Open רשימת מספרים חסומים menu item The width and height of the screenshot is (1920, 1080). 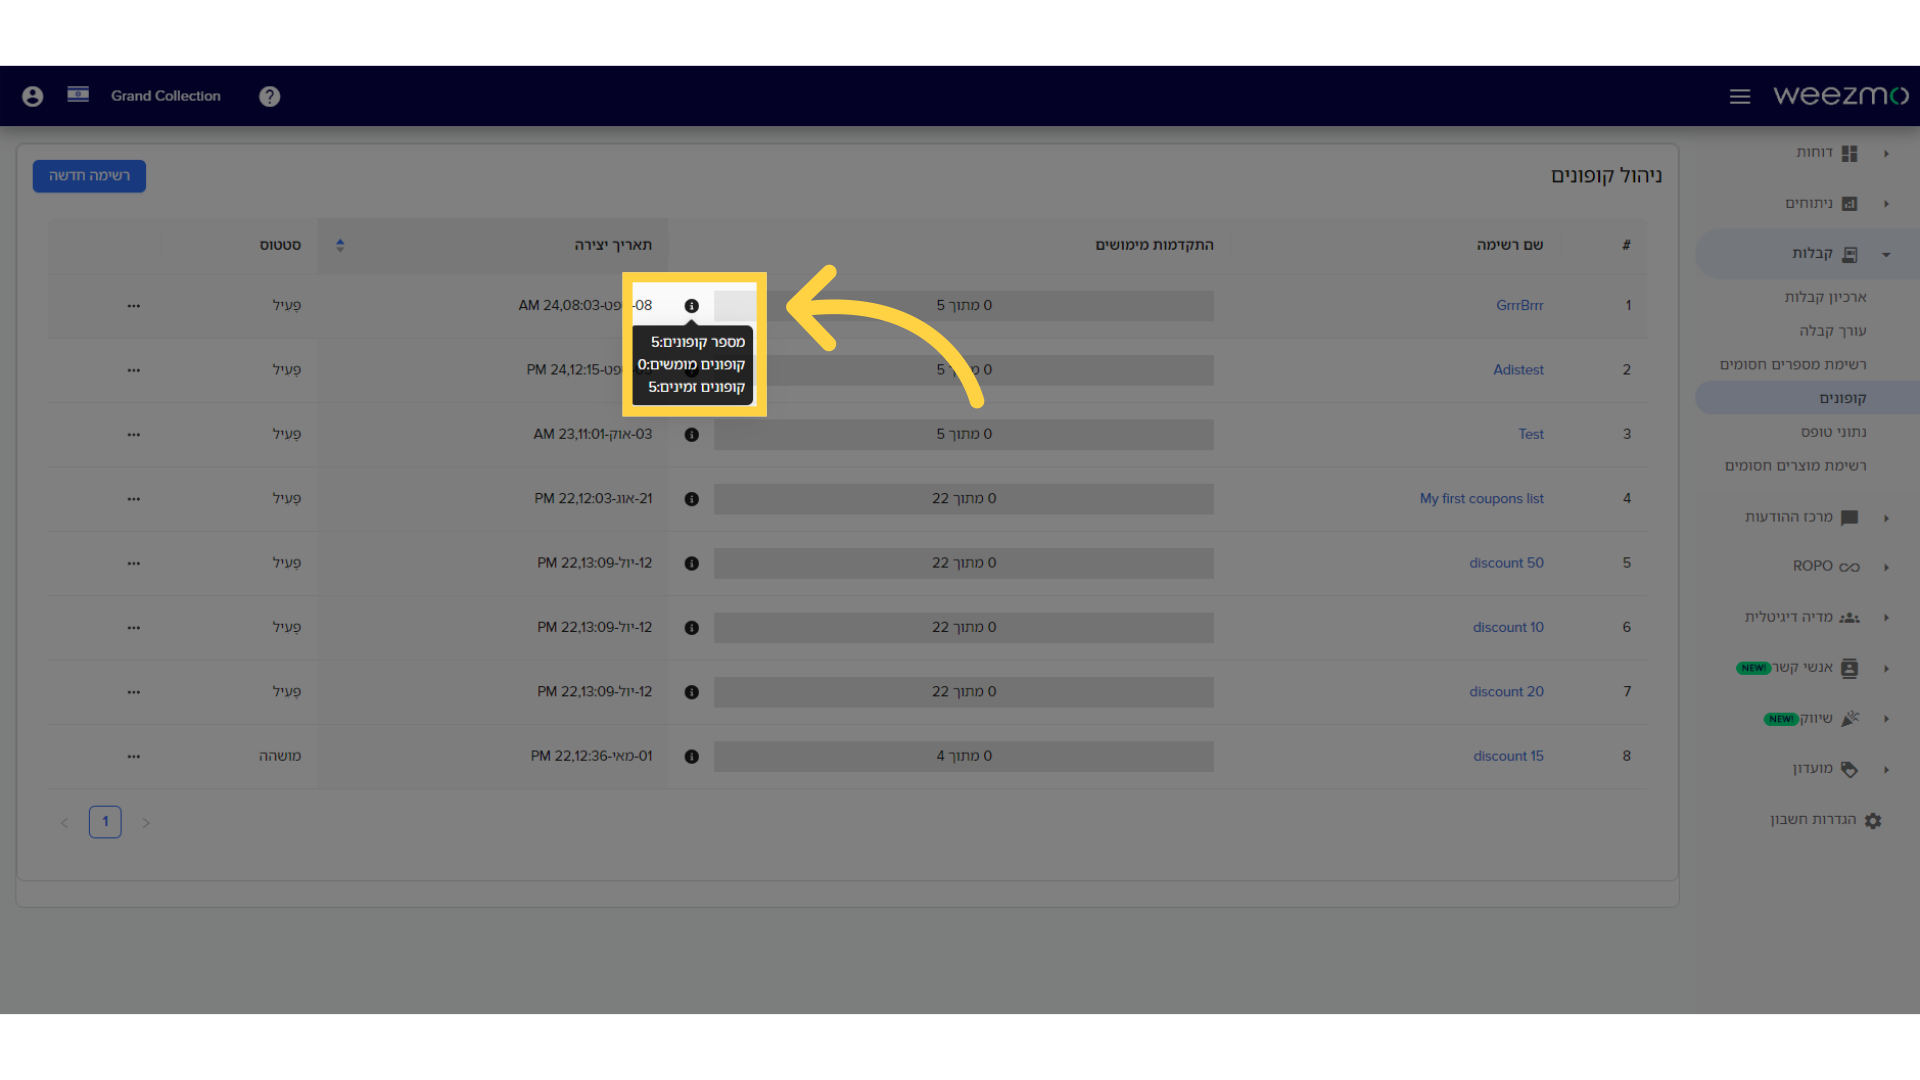(x=1793, y=365)
